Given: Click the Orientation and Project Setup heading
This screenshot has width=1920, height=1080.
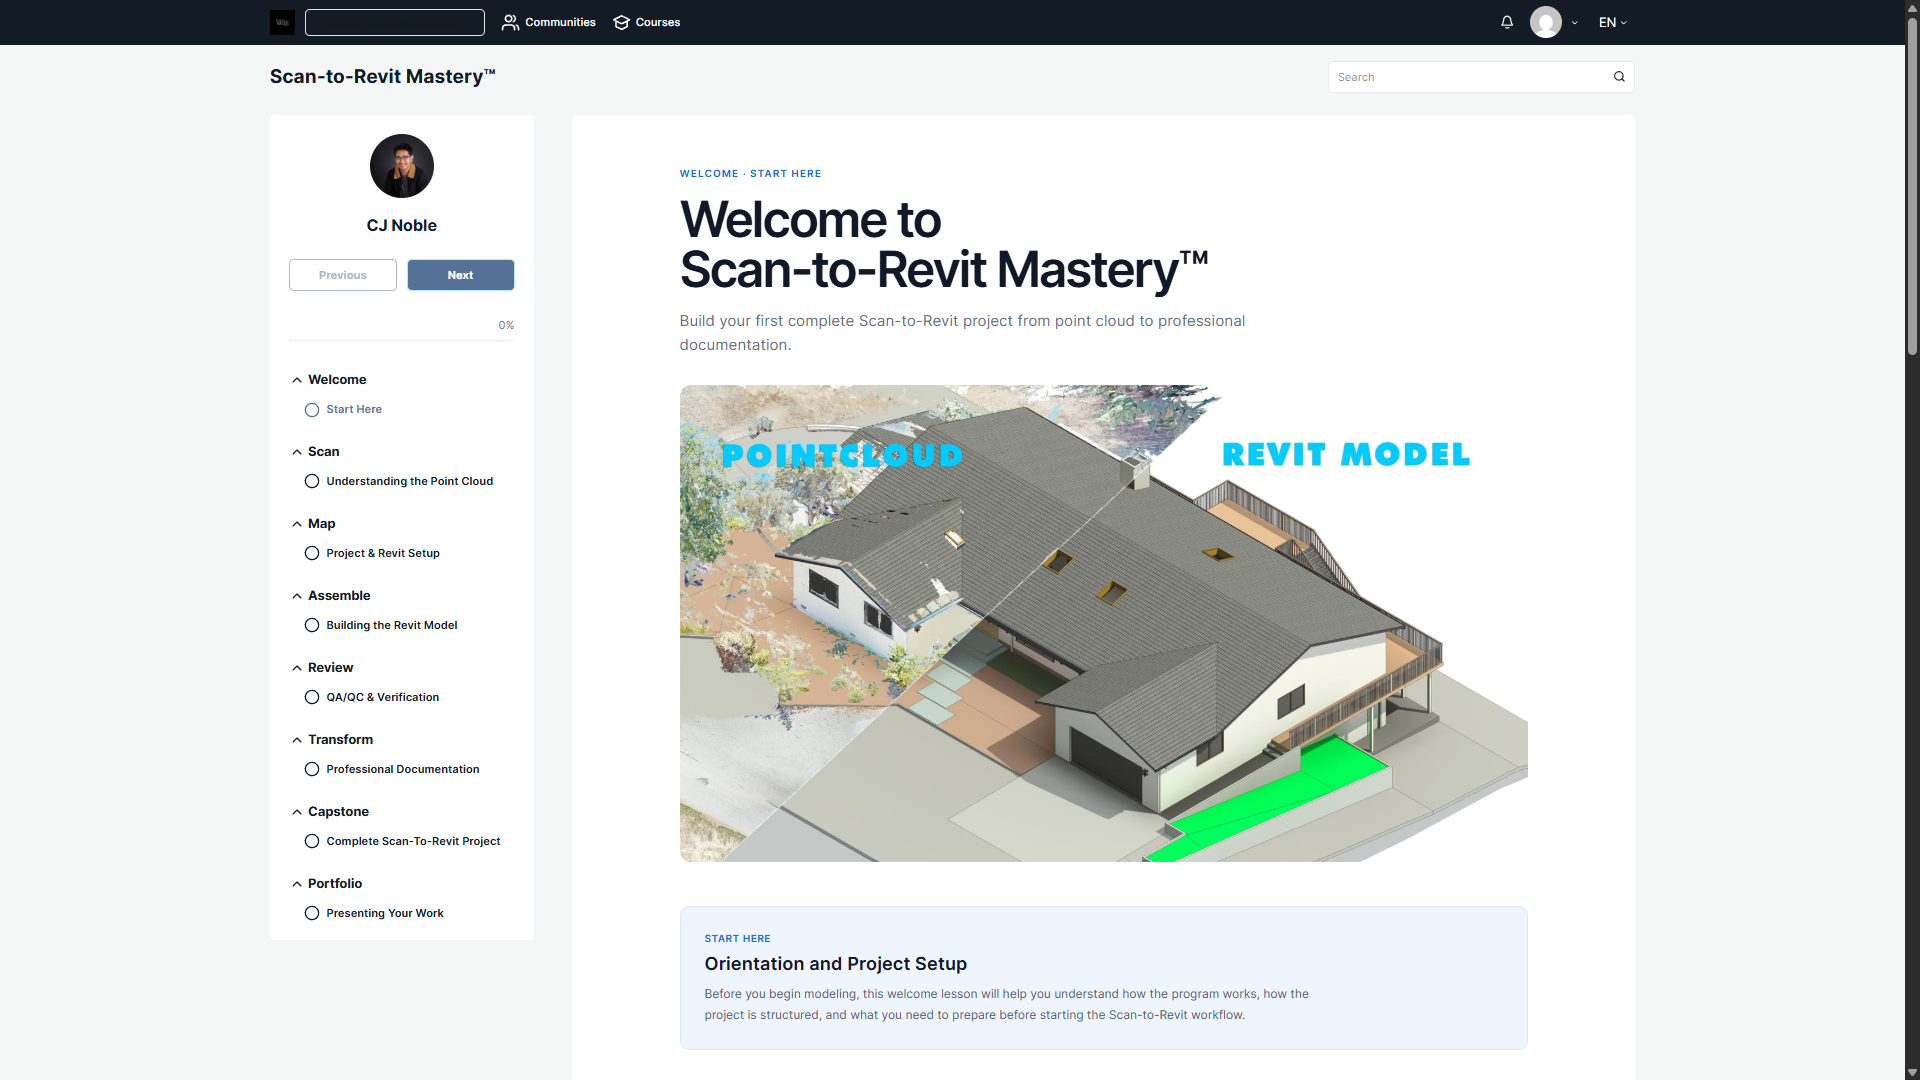Looking at the screenshot, I should tap(836, 964).
